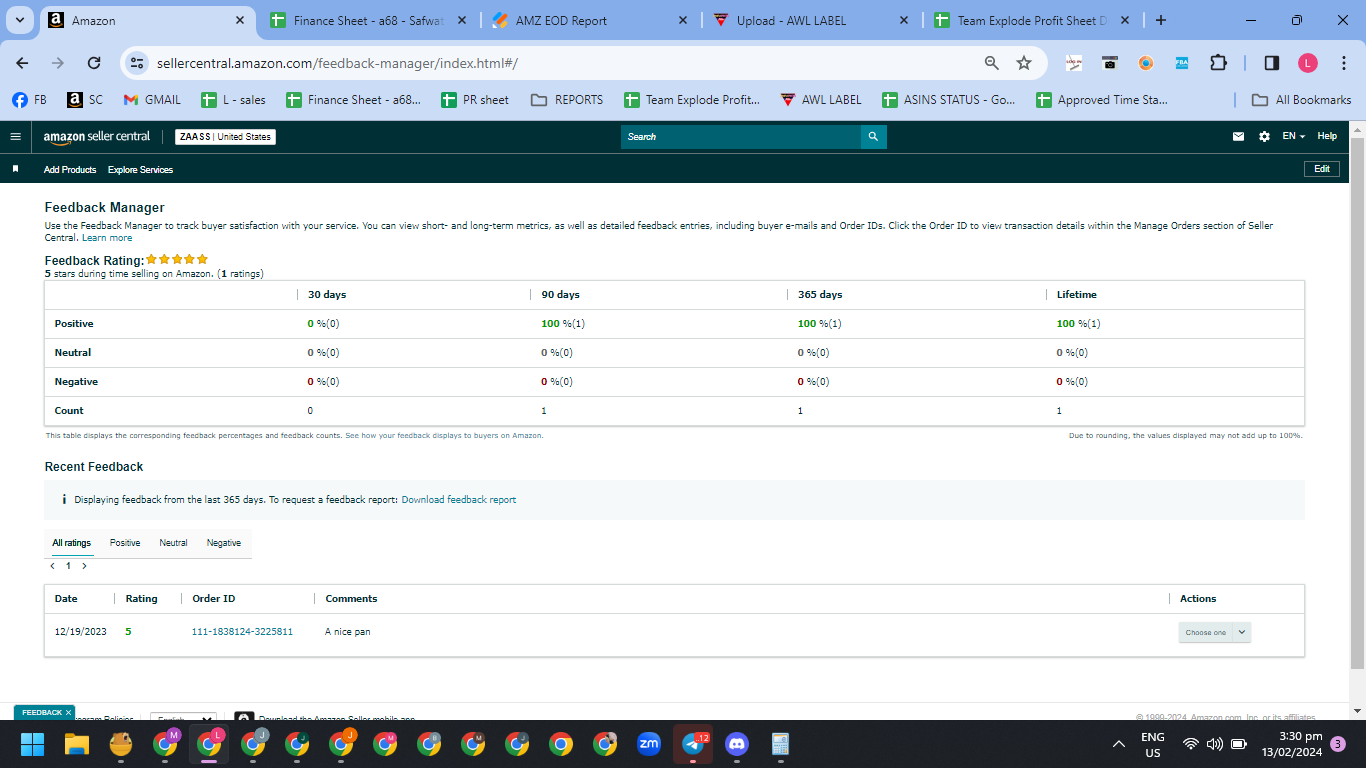
Task: Open Telegram from the taskbar
Action: pos(693,744)
